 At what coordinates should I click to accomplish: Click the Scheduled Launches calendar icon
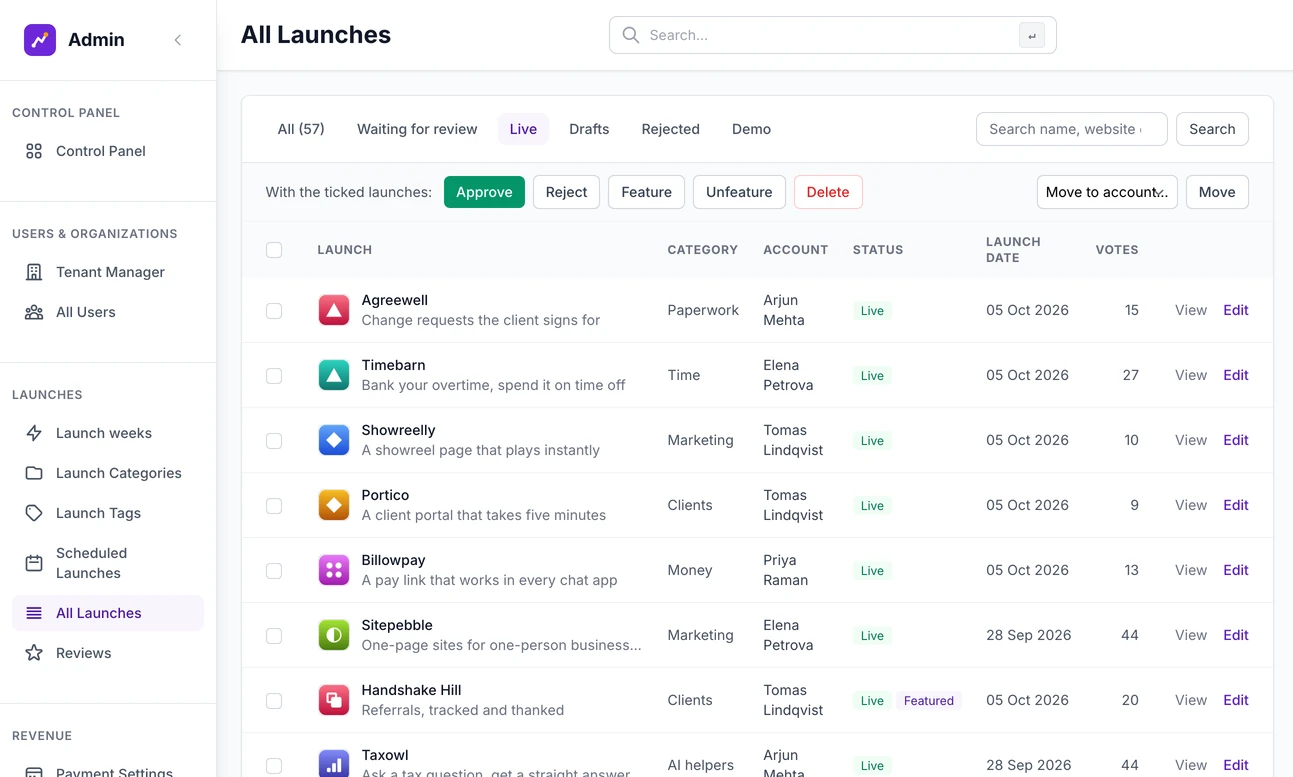coord(34,563)
